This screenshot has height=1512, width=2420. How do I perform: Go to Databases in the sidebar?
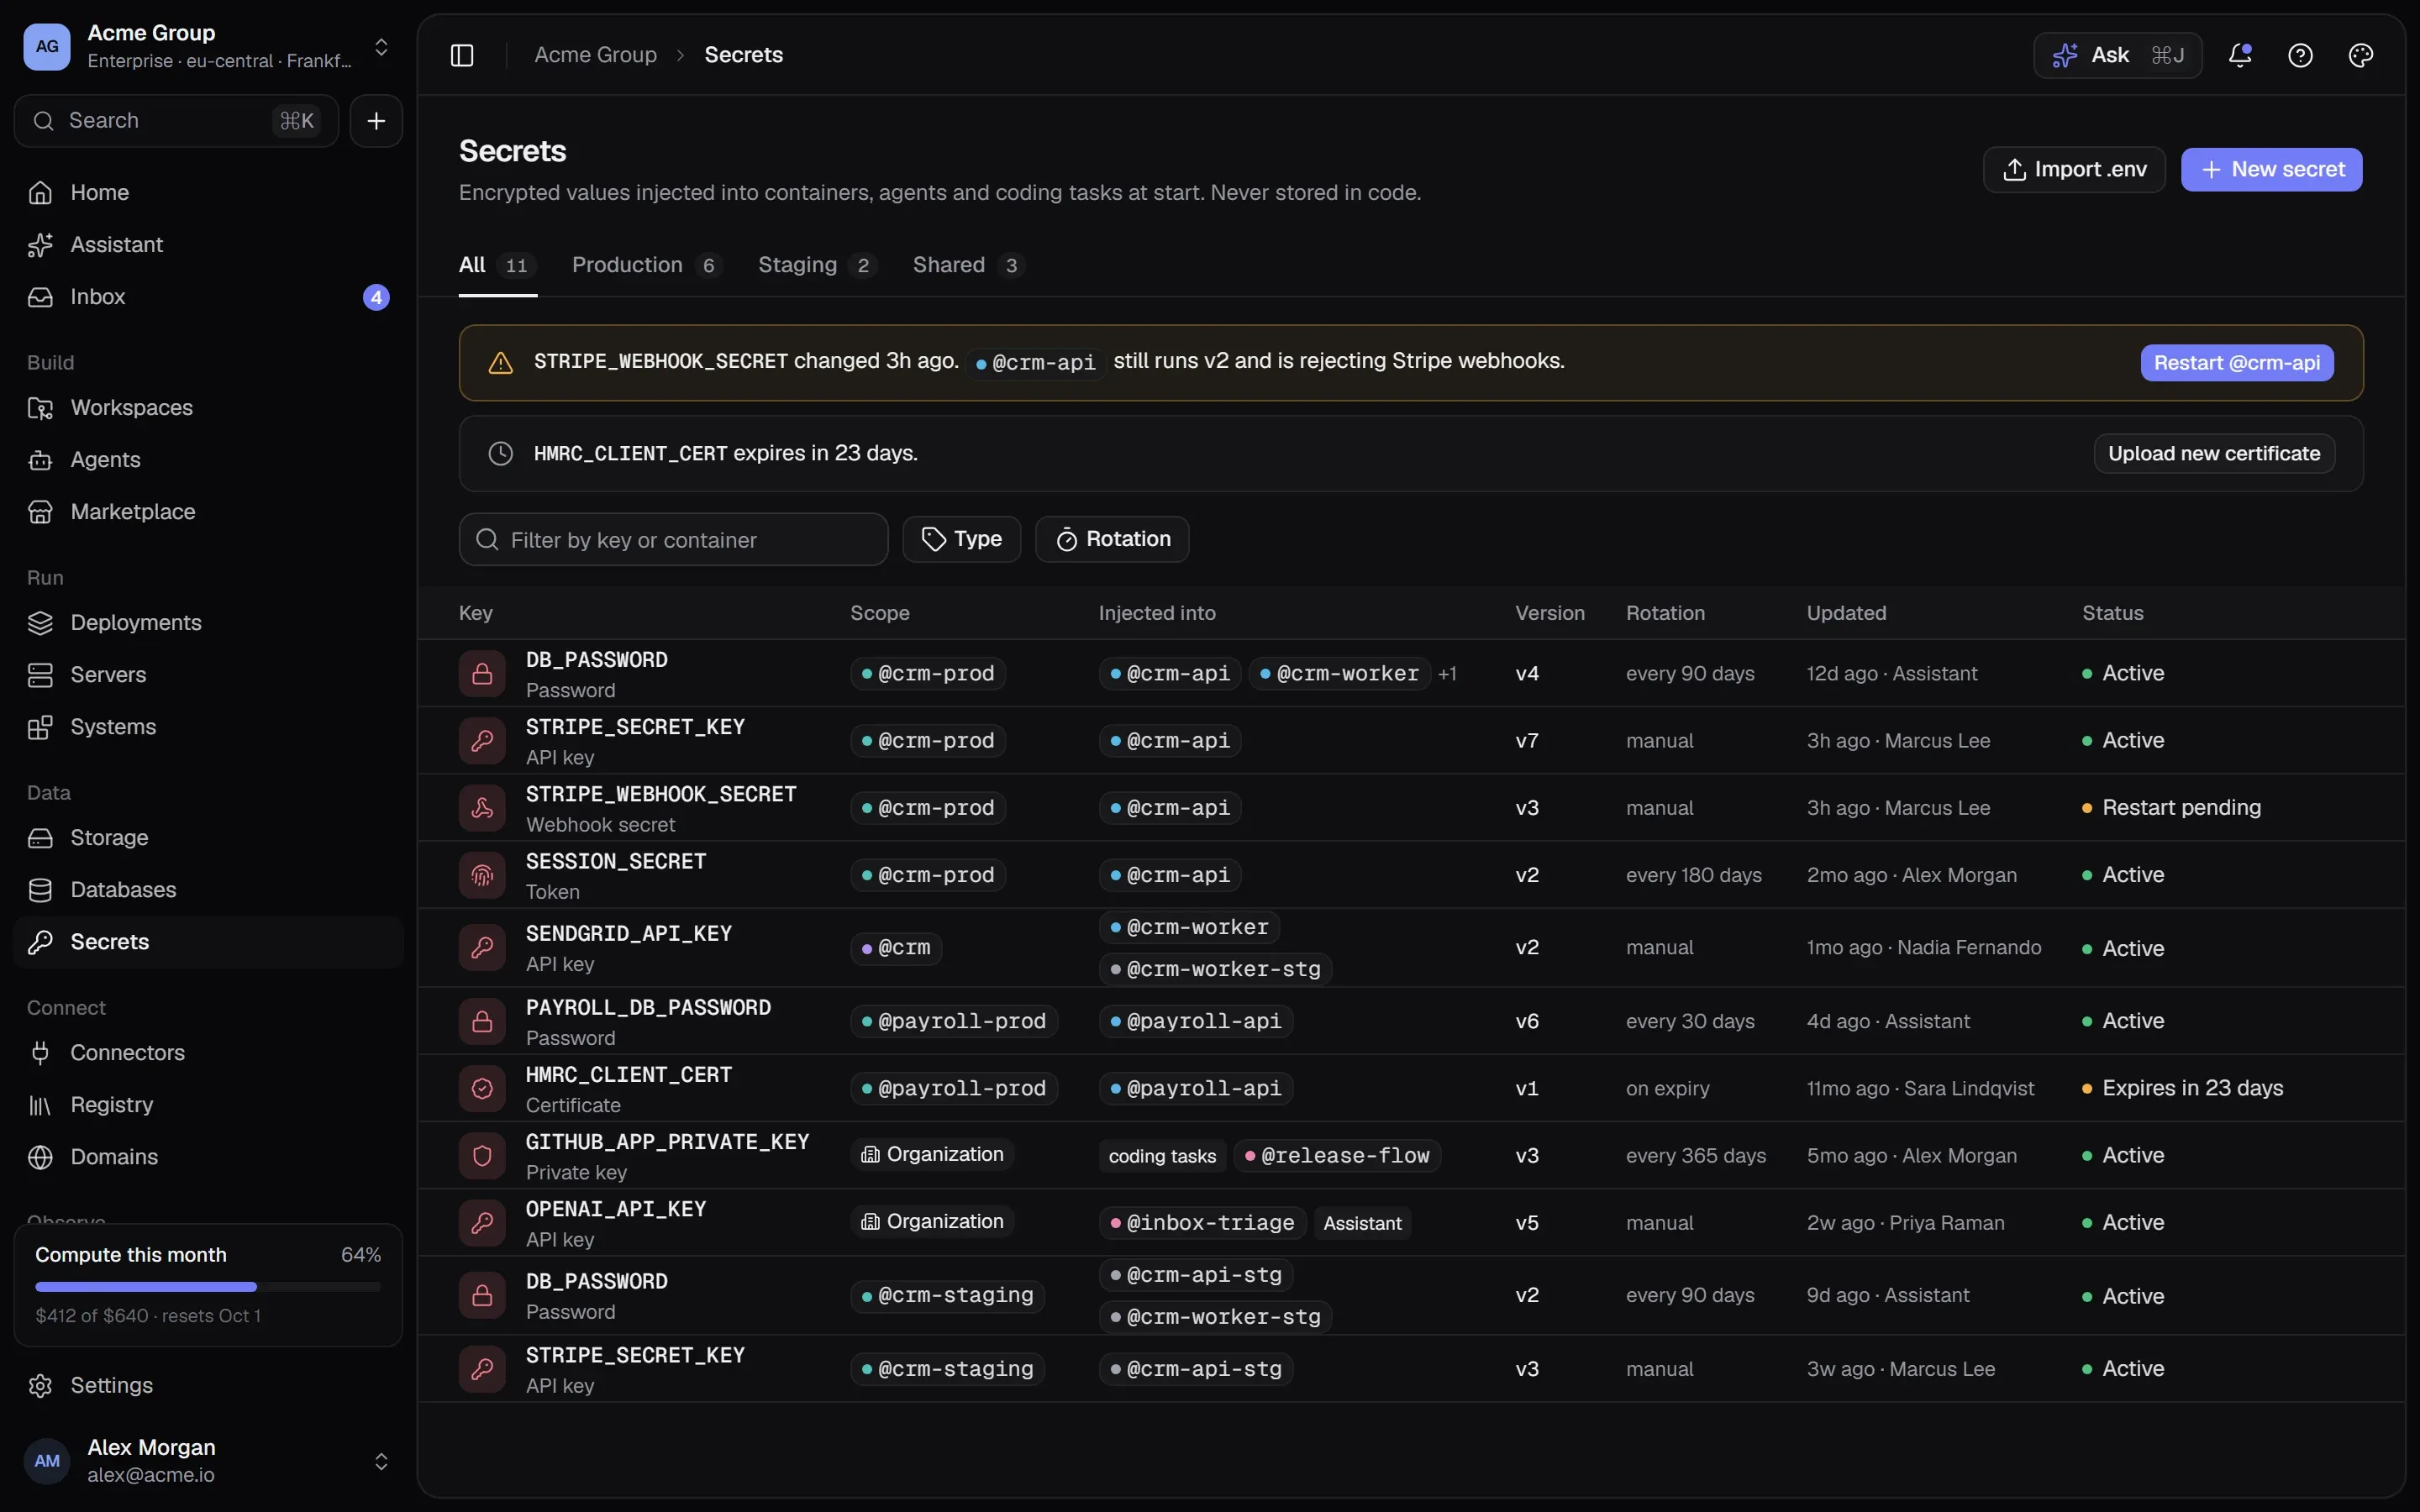pyautogui.click(x=208, y=890)
